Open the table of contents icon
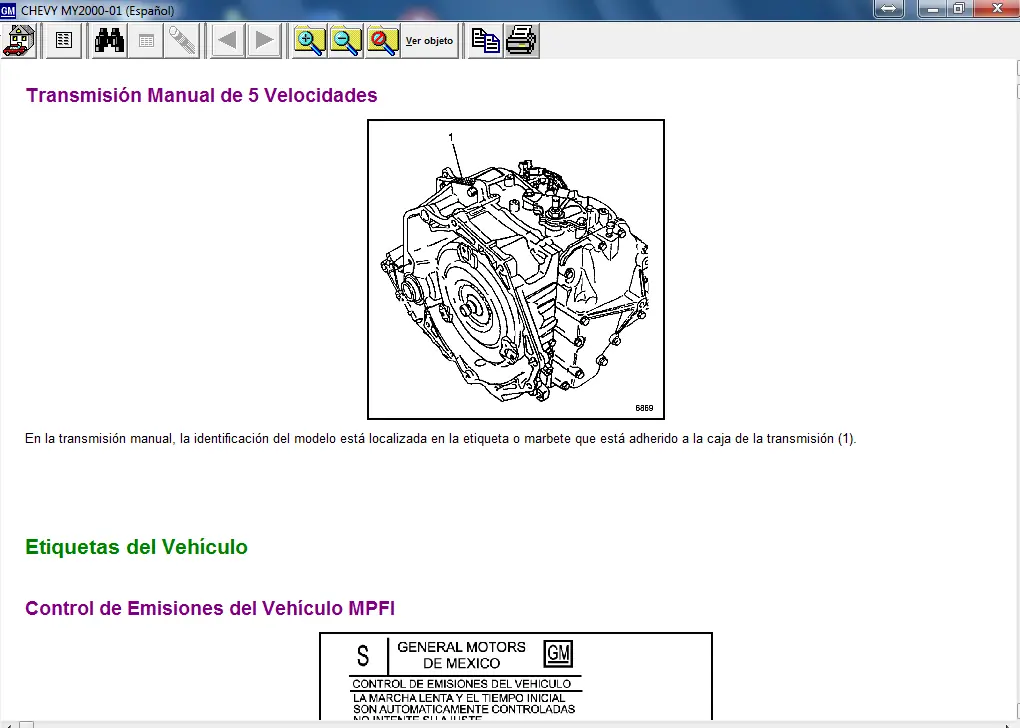1020x728 pixels. click(63, 40)
